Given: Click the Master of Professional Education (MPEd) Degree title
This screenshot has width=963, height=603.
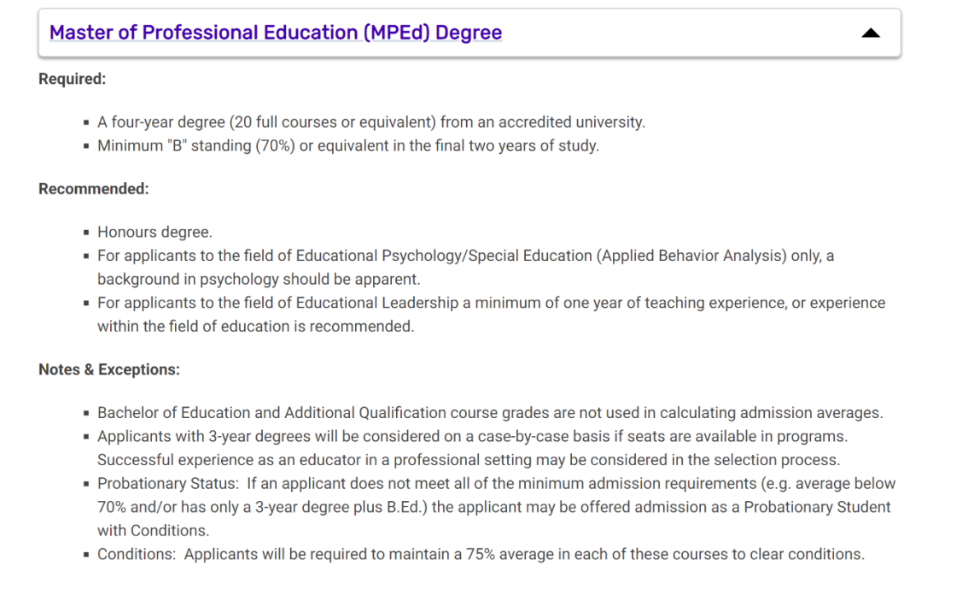Looking at the screenshot, I should pyautogui.click(x=275, y=33).
